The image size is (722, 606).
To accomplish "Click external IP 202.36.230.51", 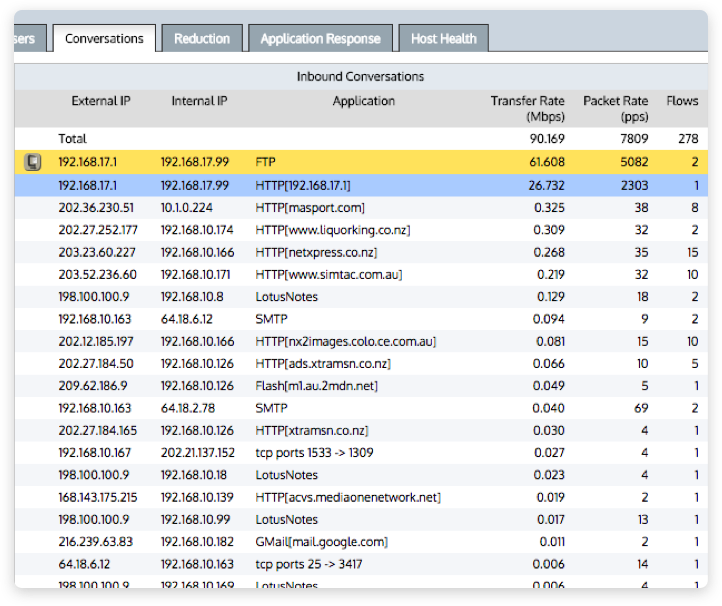I will 95,208.
